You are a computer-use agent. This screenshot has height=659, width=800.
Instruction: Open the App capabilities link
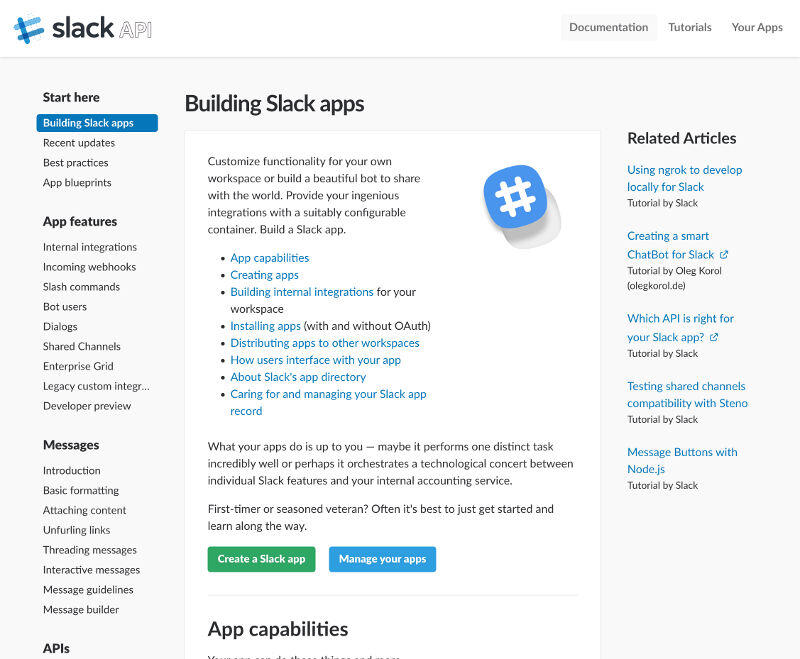point(268,258)
